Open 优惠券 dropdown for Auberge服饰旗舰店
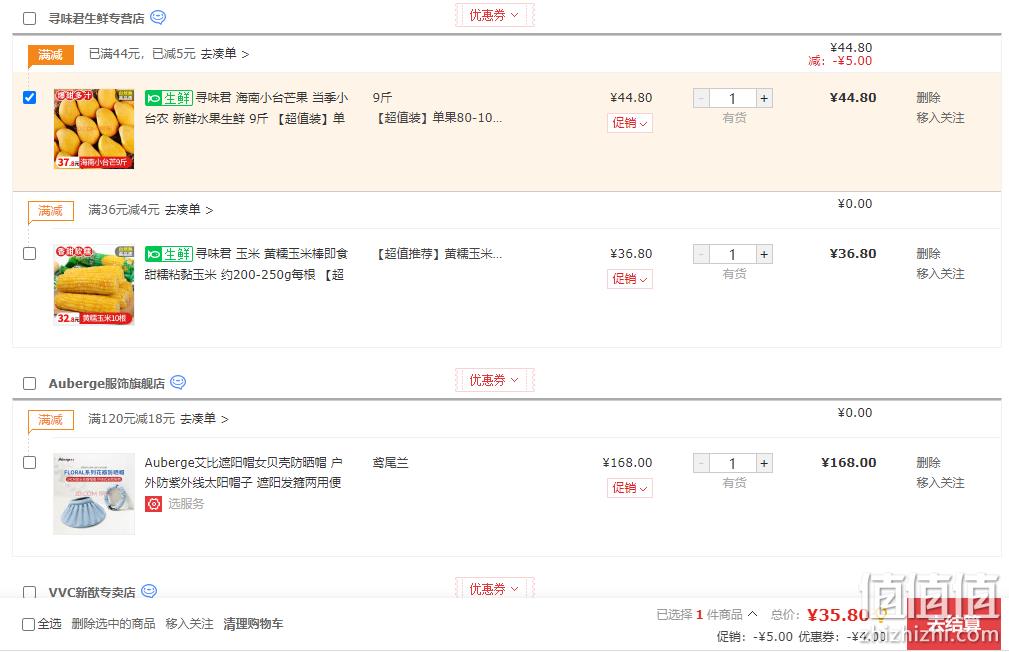Screen dimensions: 1009x652 coord(494,380)
